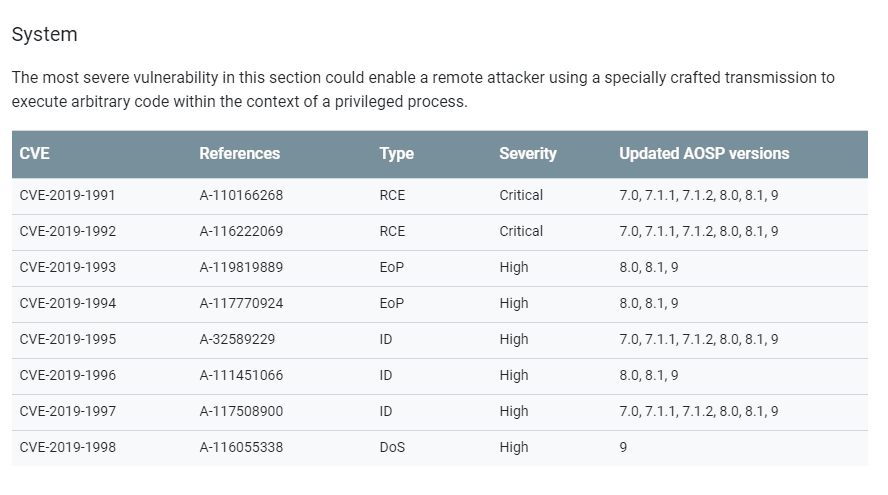Open reference A-32589229
The height and width of the screenshot is (495, 888).
pyautogui.click(x=237, y=339)
